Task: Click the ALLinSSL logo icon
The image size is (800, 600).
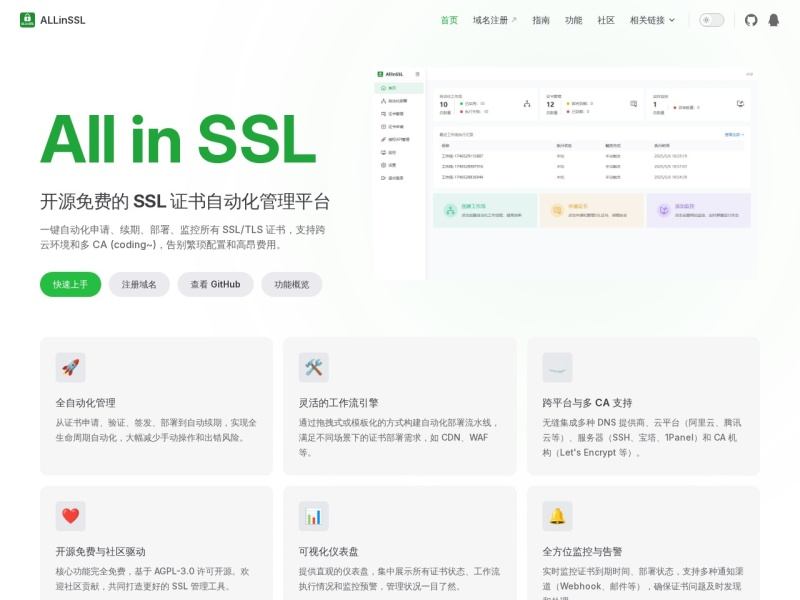Action: pos(28,20)
